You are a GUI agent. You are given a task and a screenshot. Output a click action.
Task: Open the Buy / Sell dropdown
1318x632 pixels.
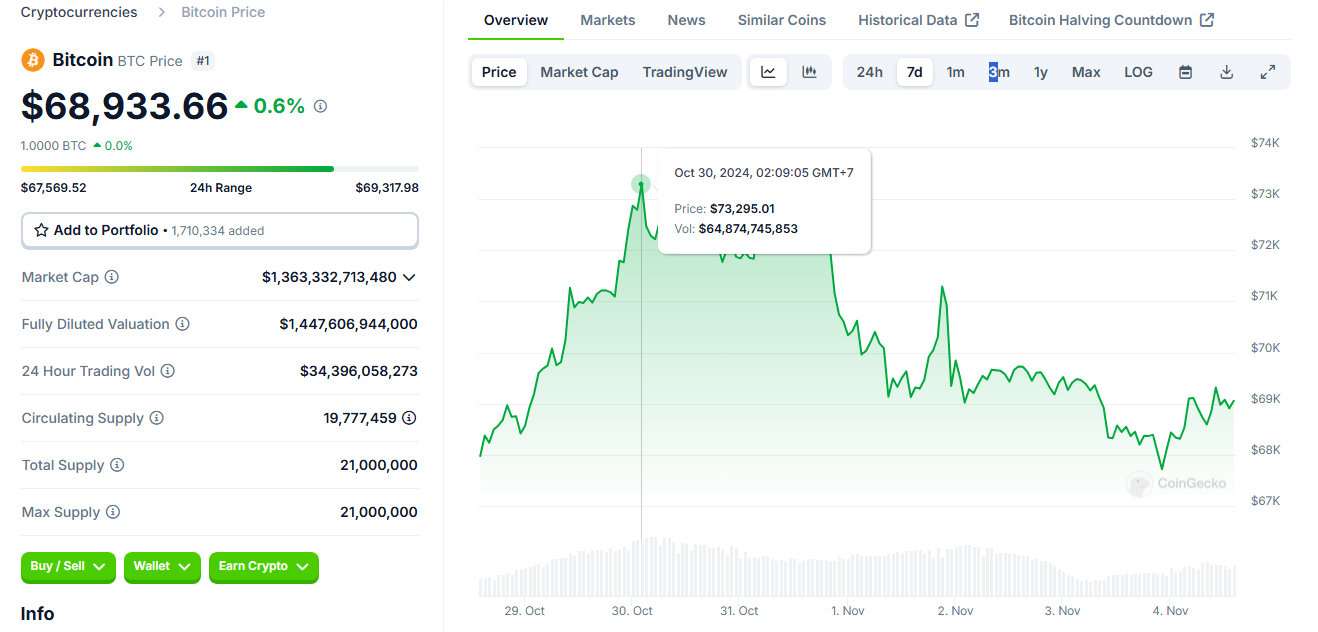click(x=68, y=567)
